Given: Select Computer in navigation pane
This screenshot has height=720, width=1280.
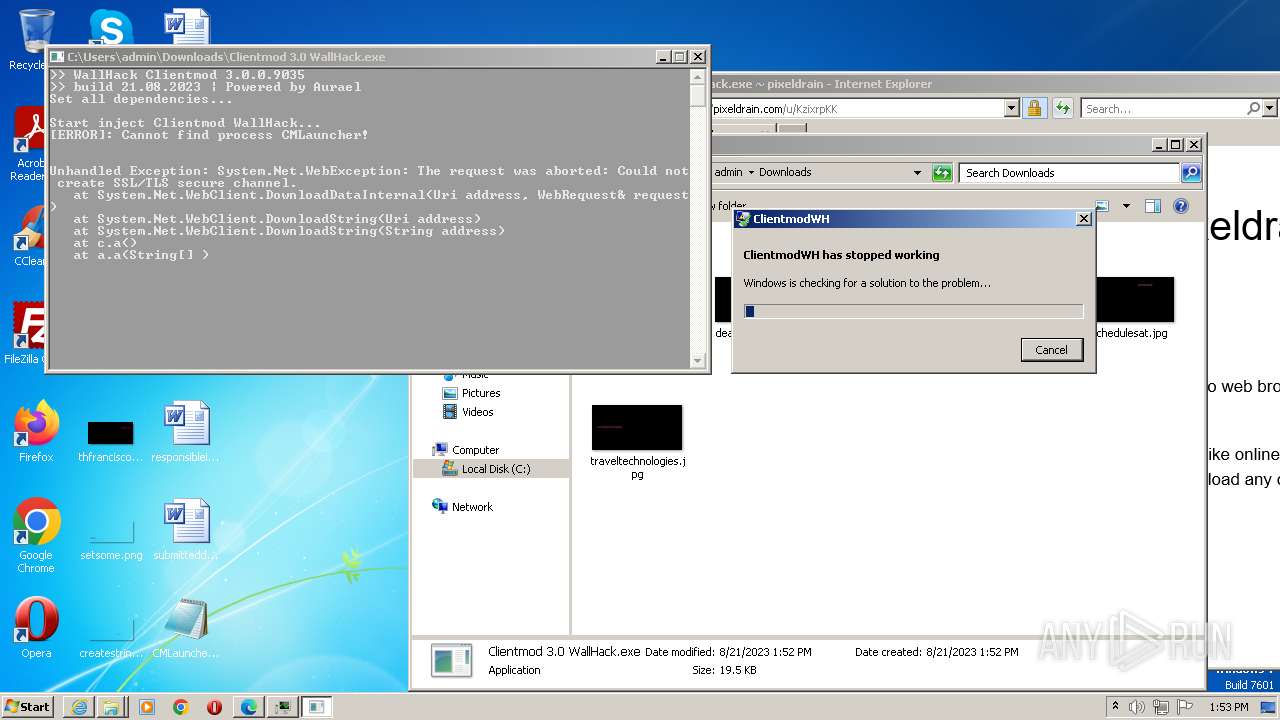Looking at the screenshot, I should coord(466,450).
